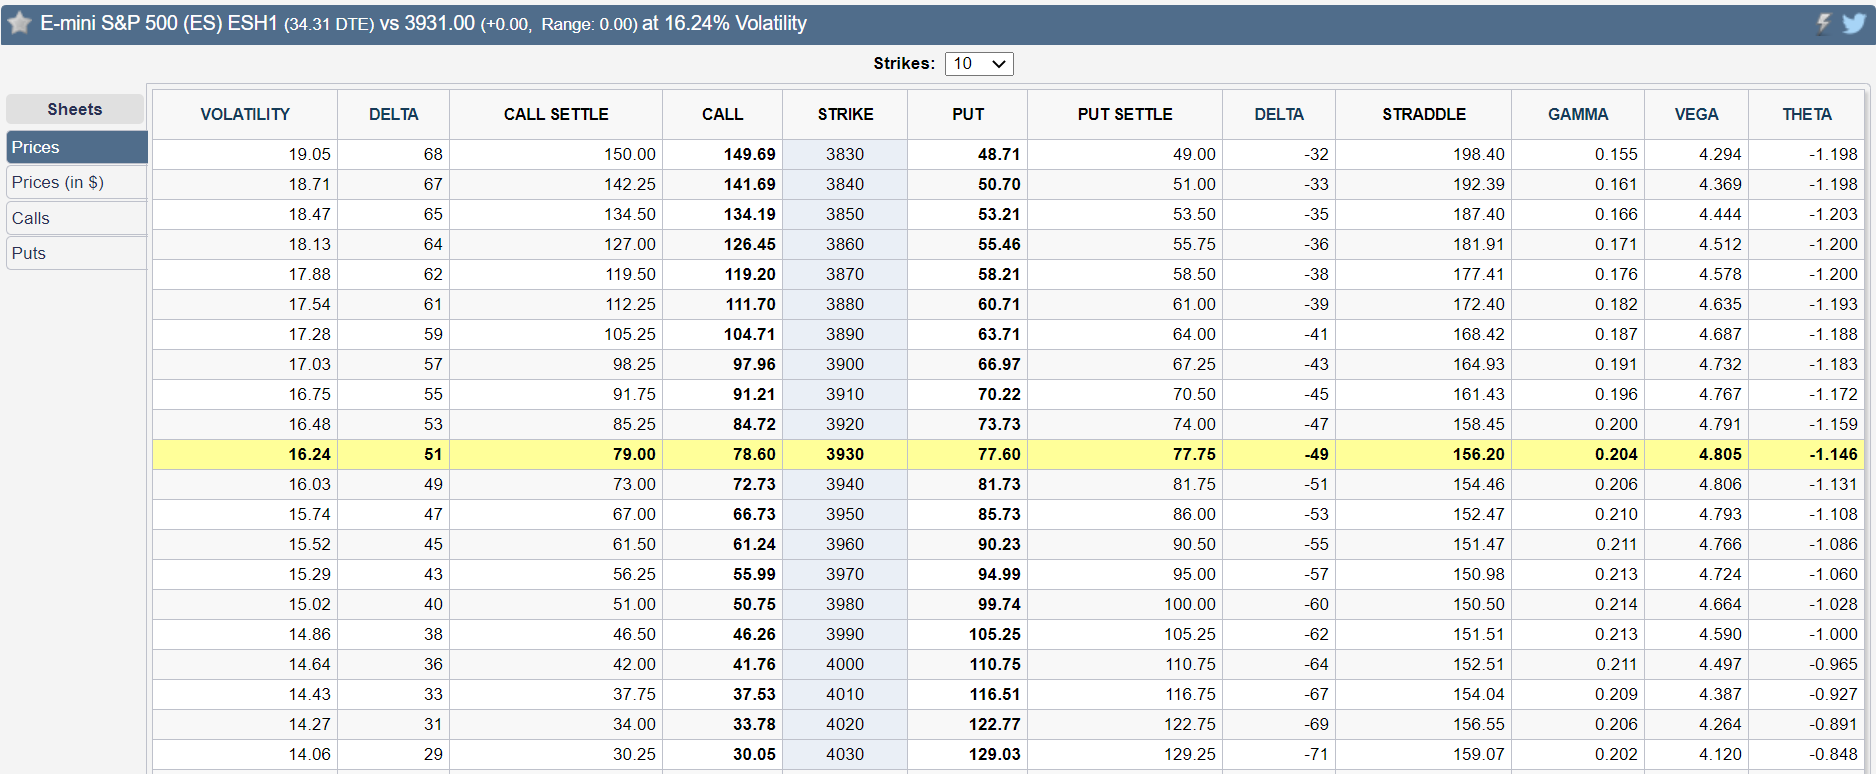Screen dimensions: 1876x774
Task: Click the STRIKE column header
Action: 845,114
